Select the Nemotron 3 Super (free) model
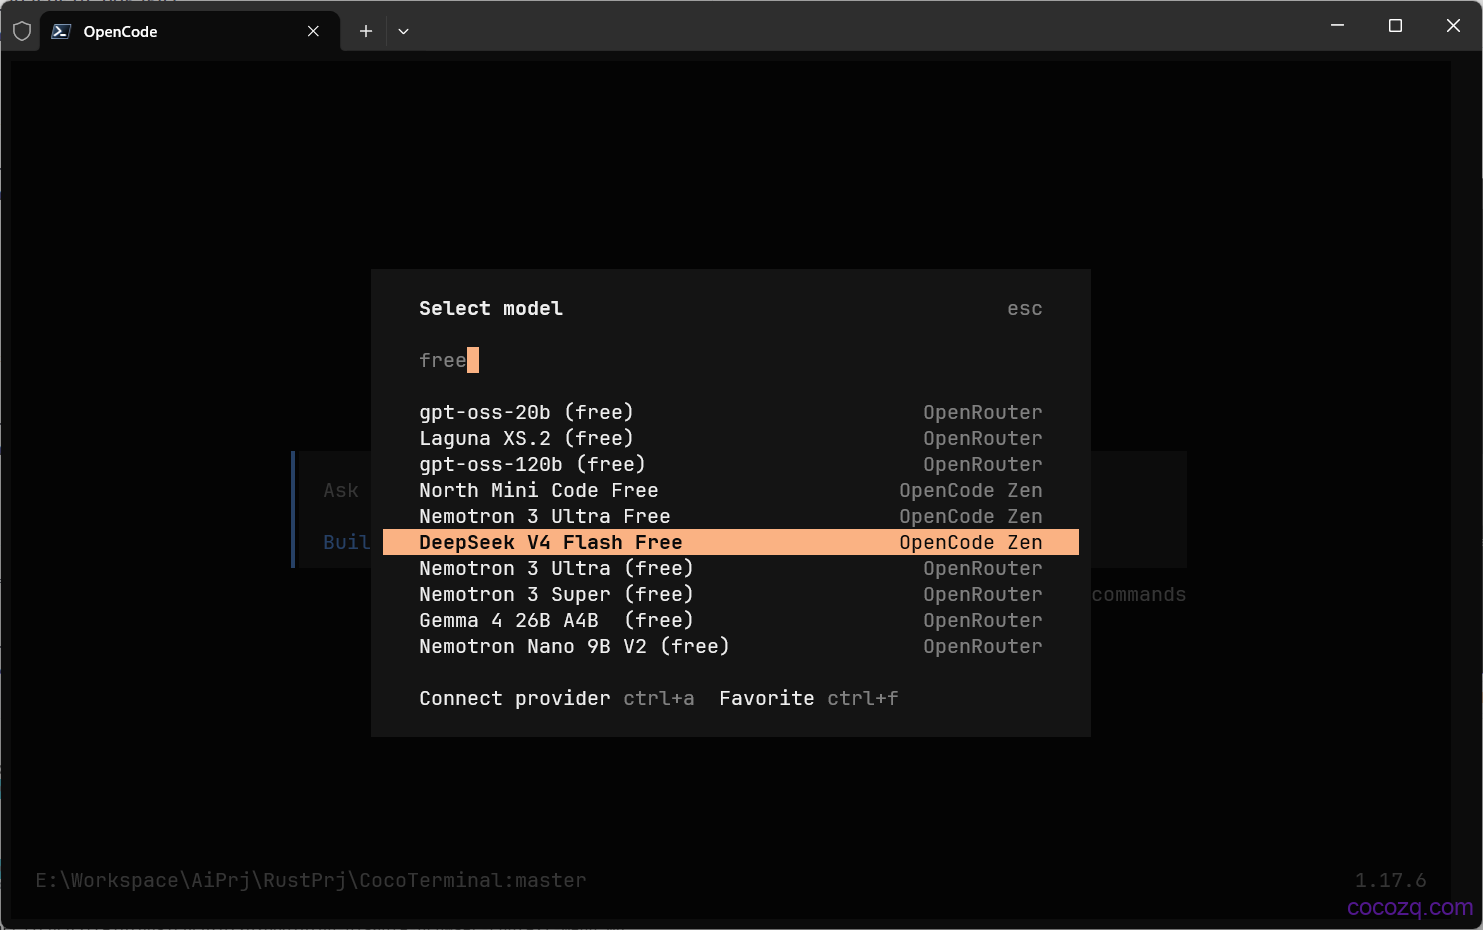The width and height of the screenshot is (1483, 930). [x=731, y=594]
